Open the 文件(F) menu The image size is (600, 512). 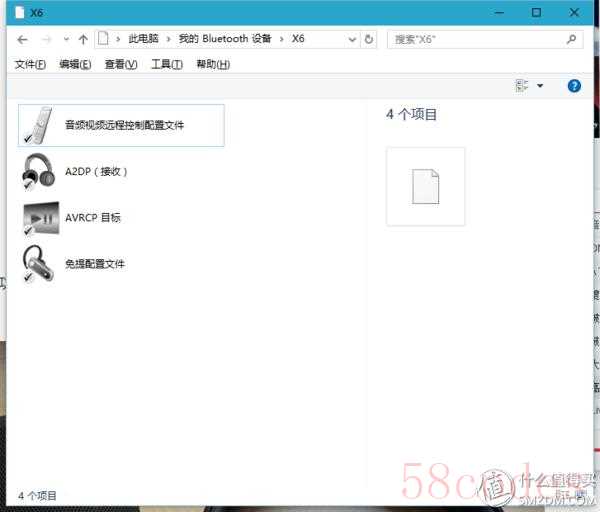click(x=30, y=64)
